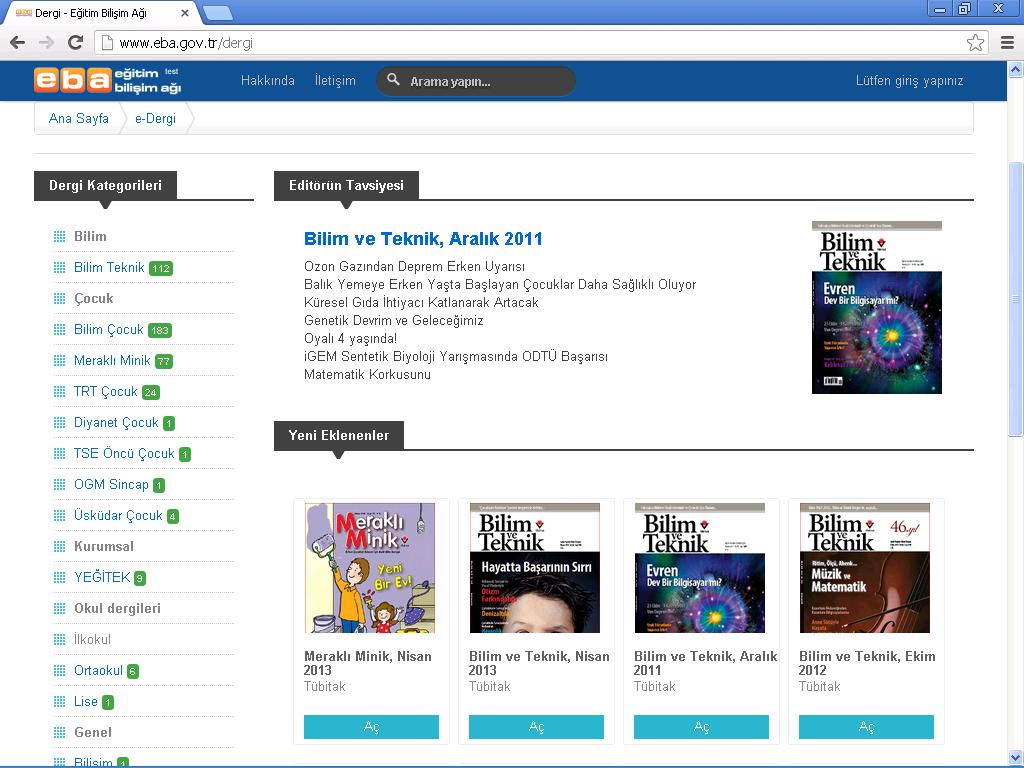Click the Bilim ve Teknik Ekim 2012 cover
Viewport: 1024px width, 768px height.
865,568
